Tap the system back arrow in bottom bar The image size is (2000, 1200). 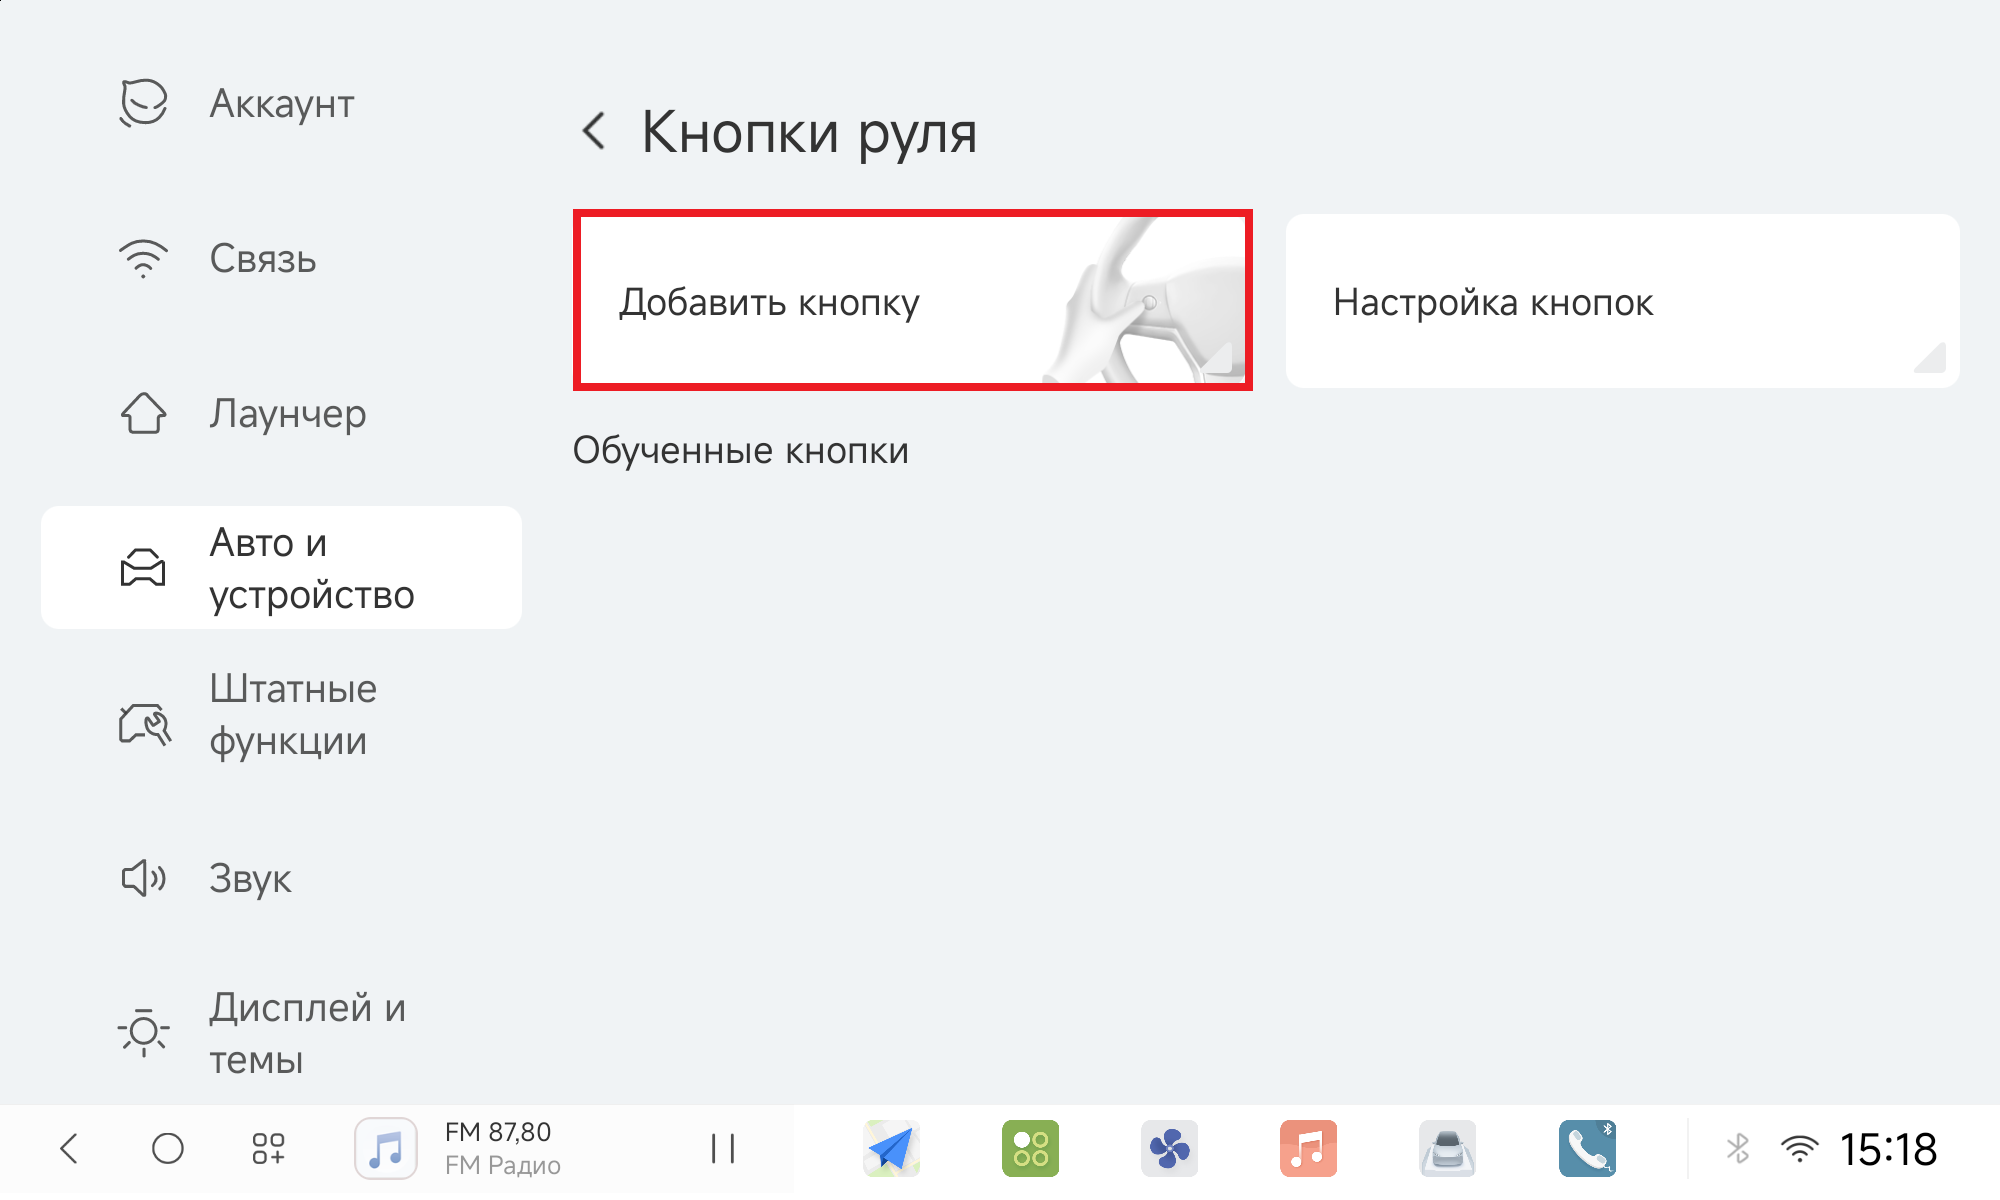pos(69,1148)
